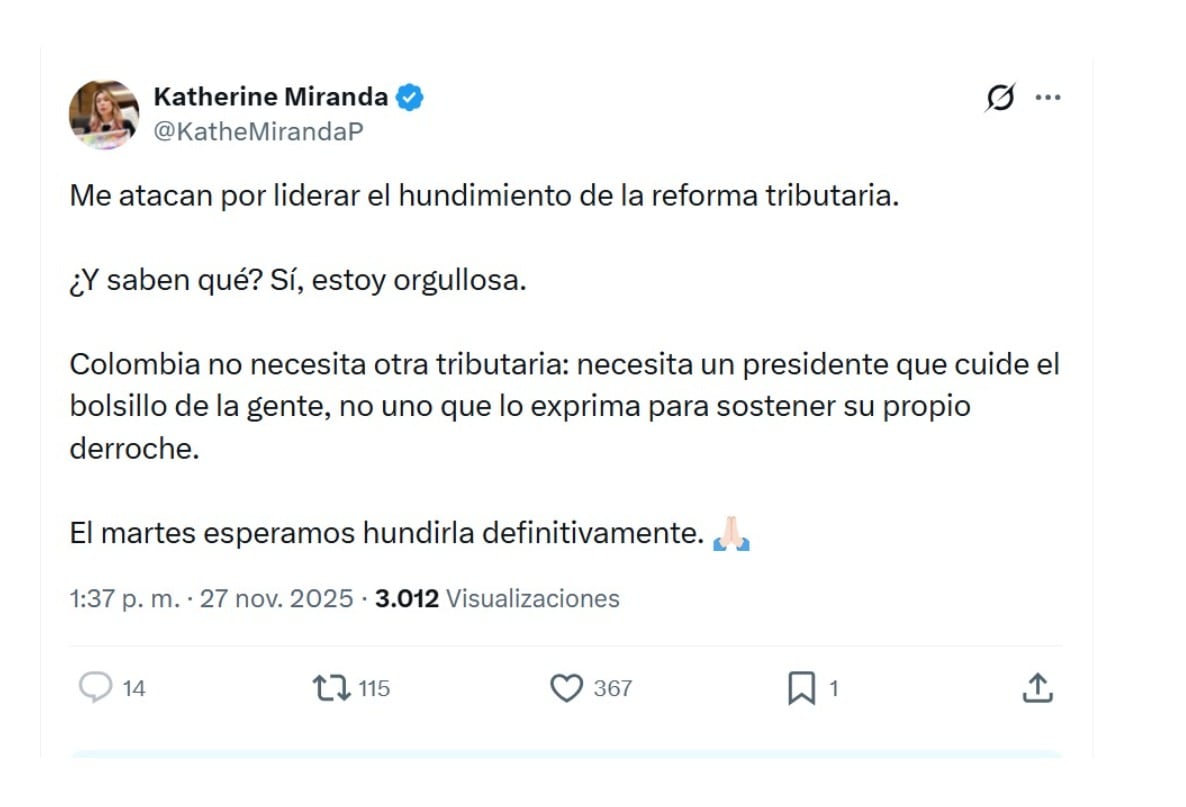Like the tweet using the heart icon
The image size is (1186, 807).
(x=568, y=688)
